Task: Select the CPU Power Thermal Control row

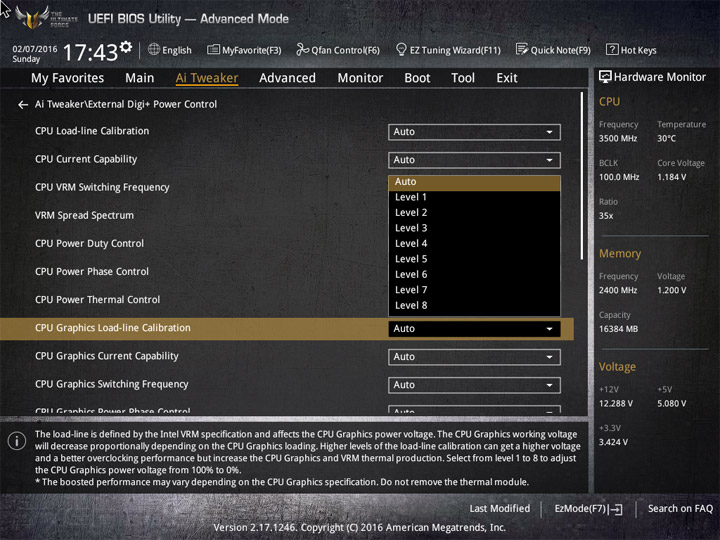Action: [98, 300]
